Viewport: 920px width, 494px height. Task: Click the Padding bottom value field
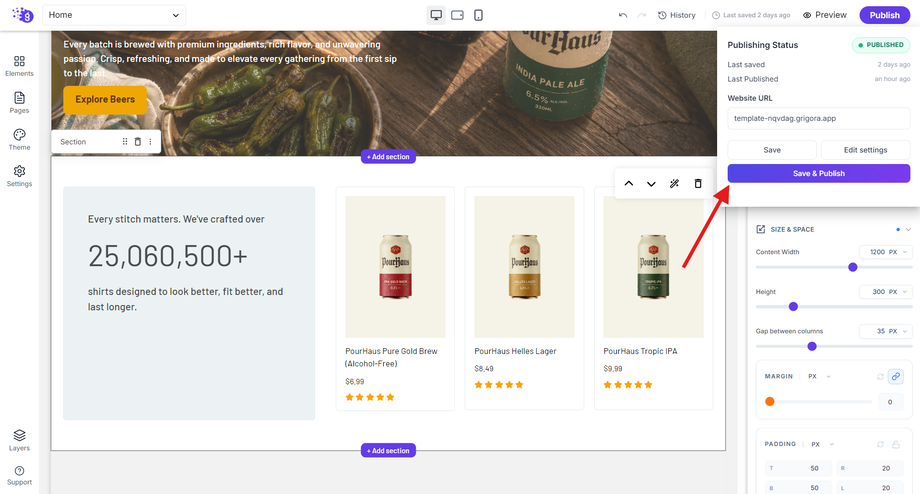click(x=798, y=488)
